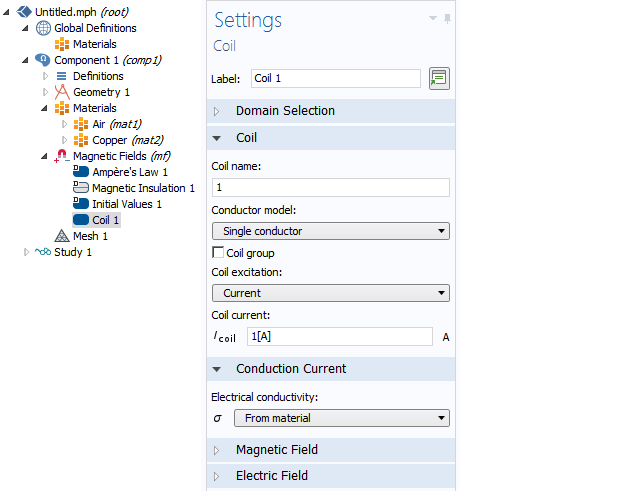Click the Coil name text field

click(x=331, y=187)
